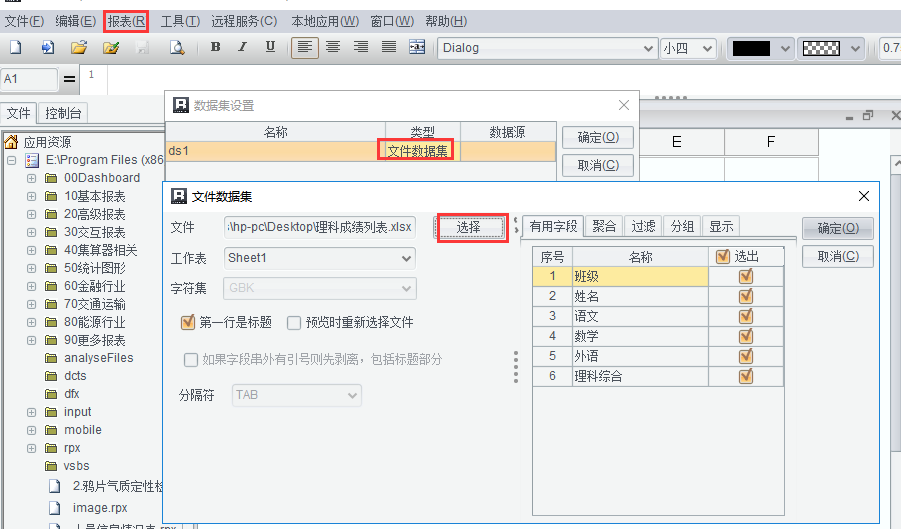The image size is (901, 529).
Task: Open the 工具(T) menu
Action: pos(180,21)
